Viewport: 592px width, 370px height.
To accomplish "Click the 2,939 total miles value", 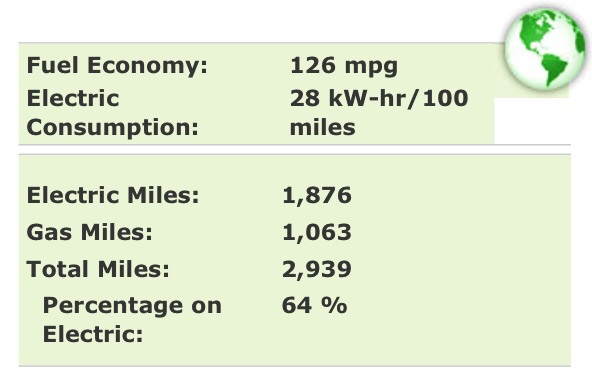I will [317, 269].
